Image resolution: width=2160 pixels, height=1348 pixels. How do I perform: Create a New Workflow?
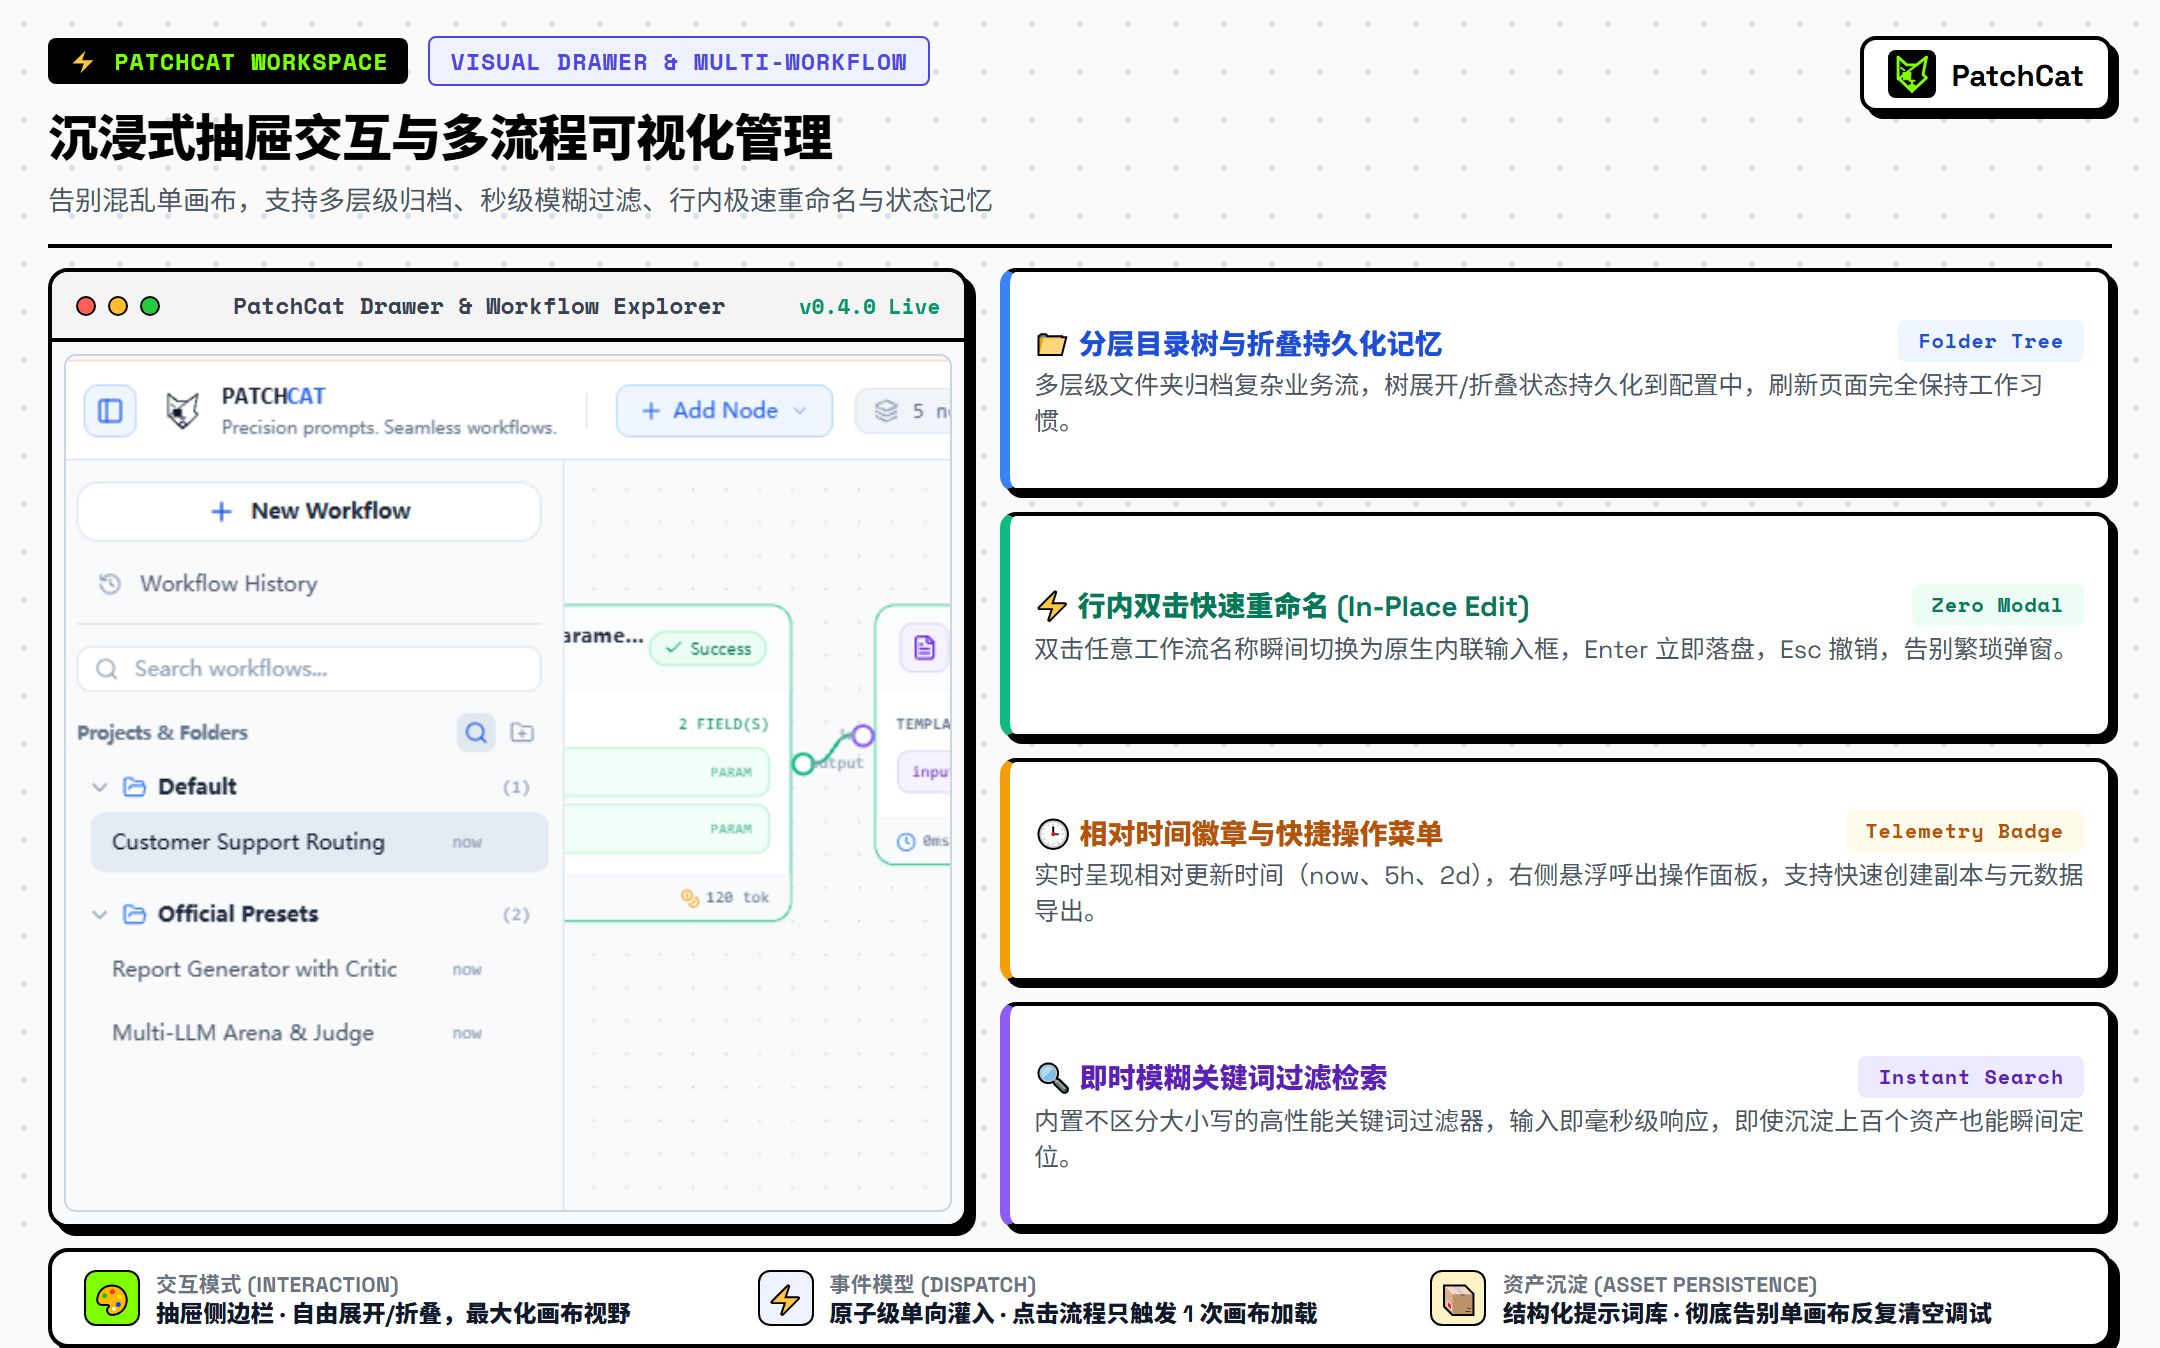(x=310, y=511)
